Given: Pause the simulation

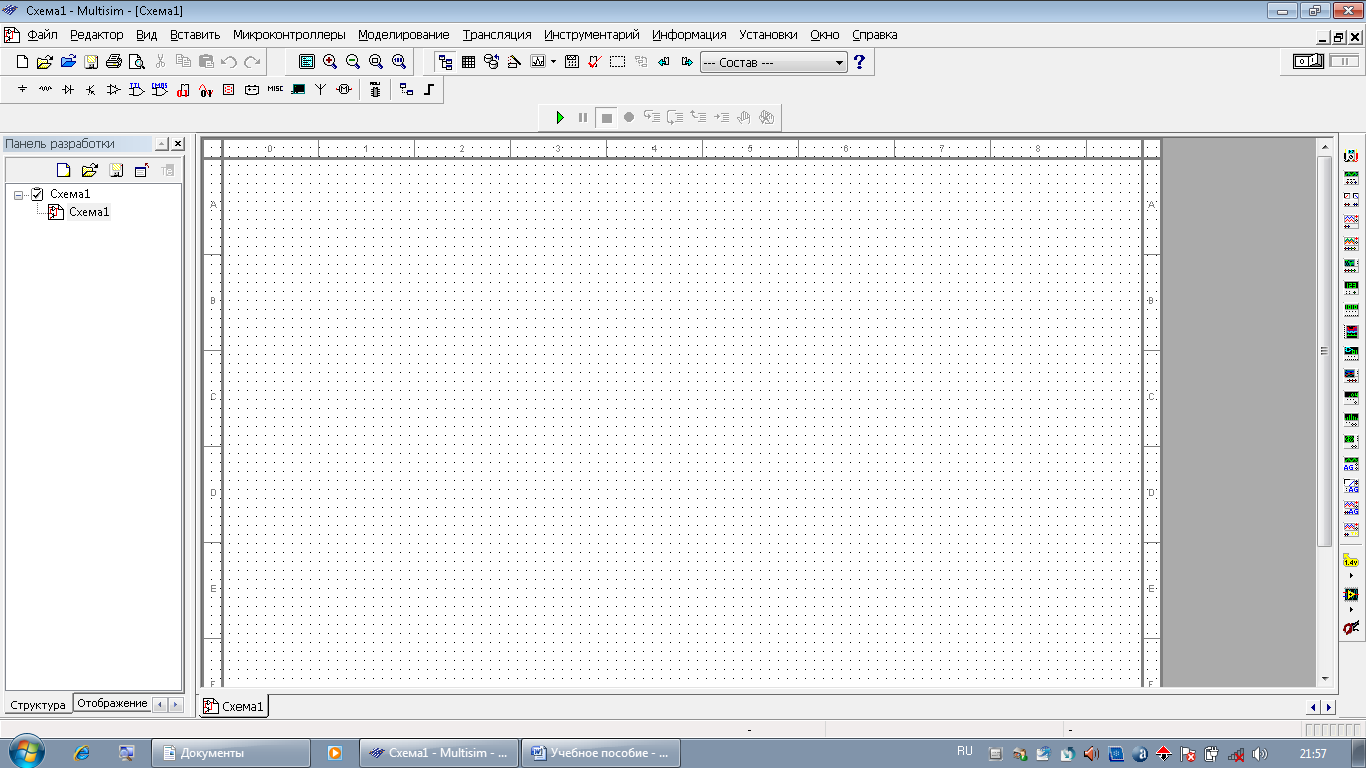Looking at the screenshot, I should click(583, 117).
